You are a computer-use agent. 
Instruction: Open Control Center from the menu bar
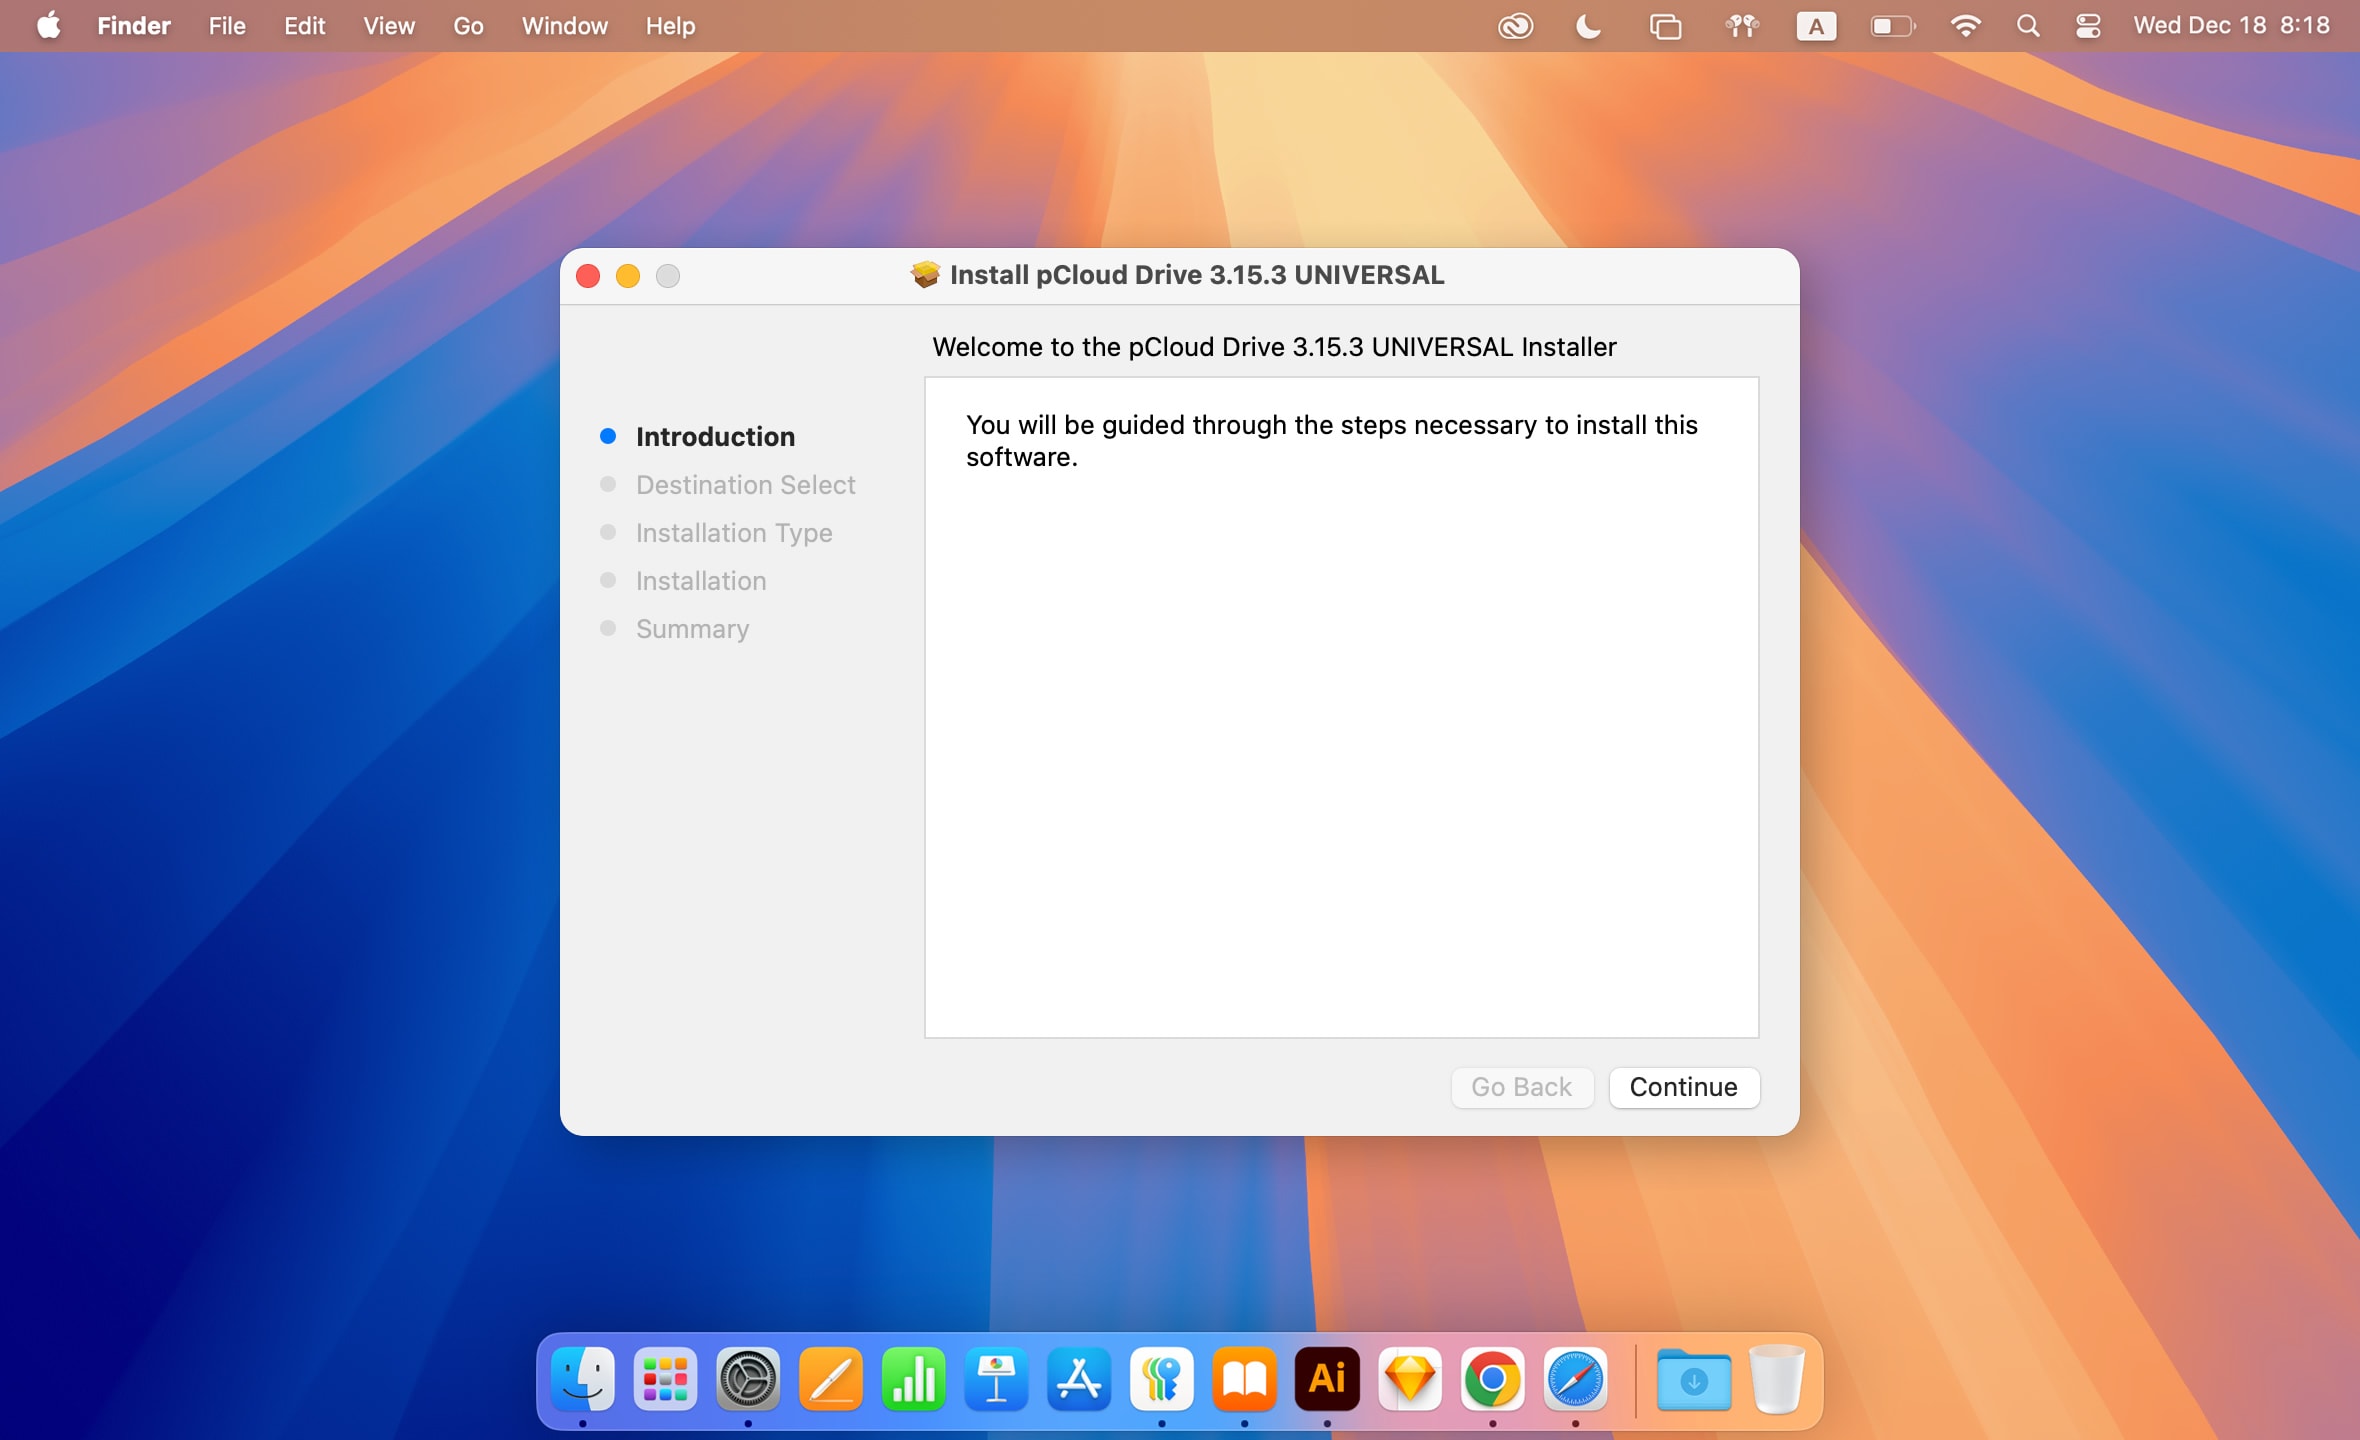point(2086,26)
